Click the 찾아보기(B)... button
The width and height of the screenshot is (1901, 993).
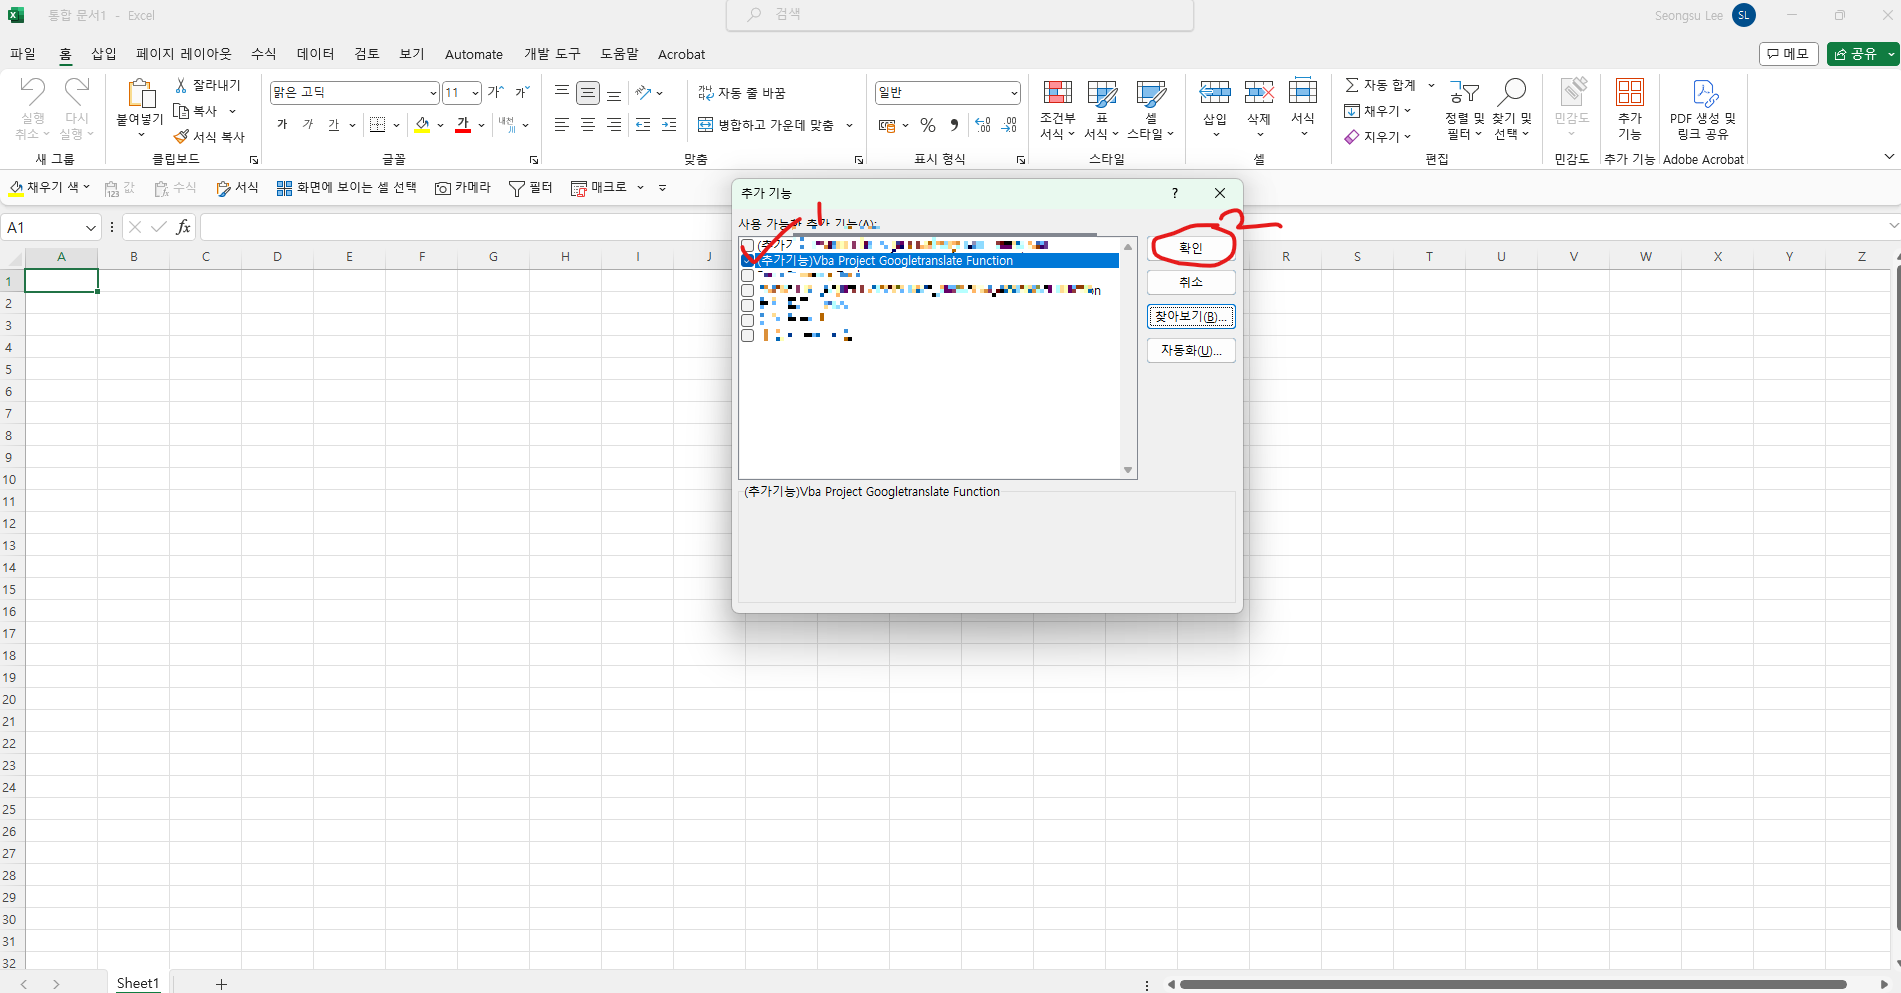[x=1191, y=316]
